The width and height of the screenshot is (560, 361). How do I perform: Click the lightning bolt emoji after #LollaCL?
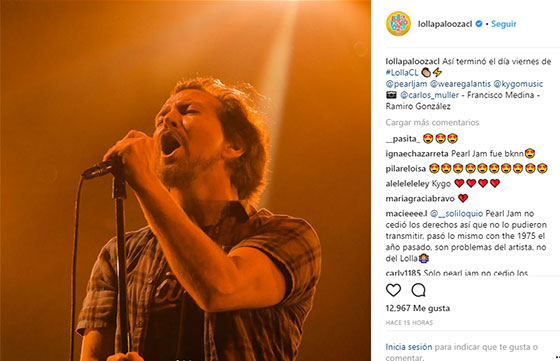(437, 72)
